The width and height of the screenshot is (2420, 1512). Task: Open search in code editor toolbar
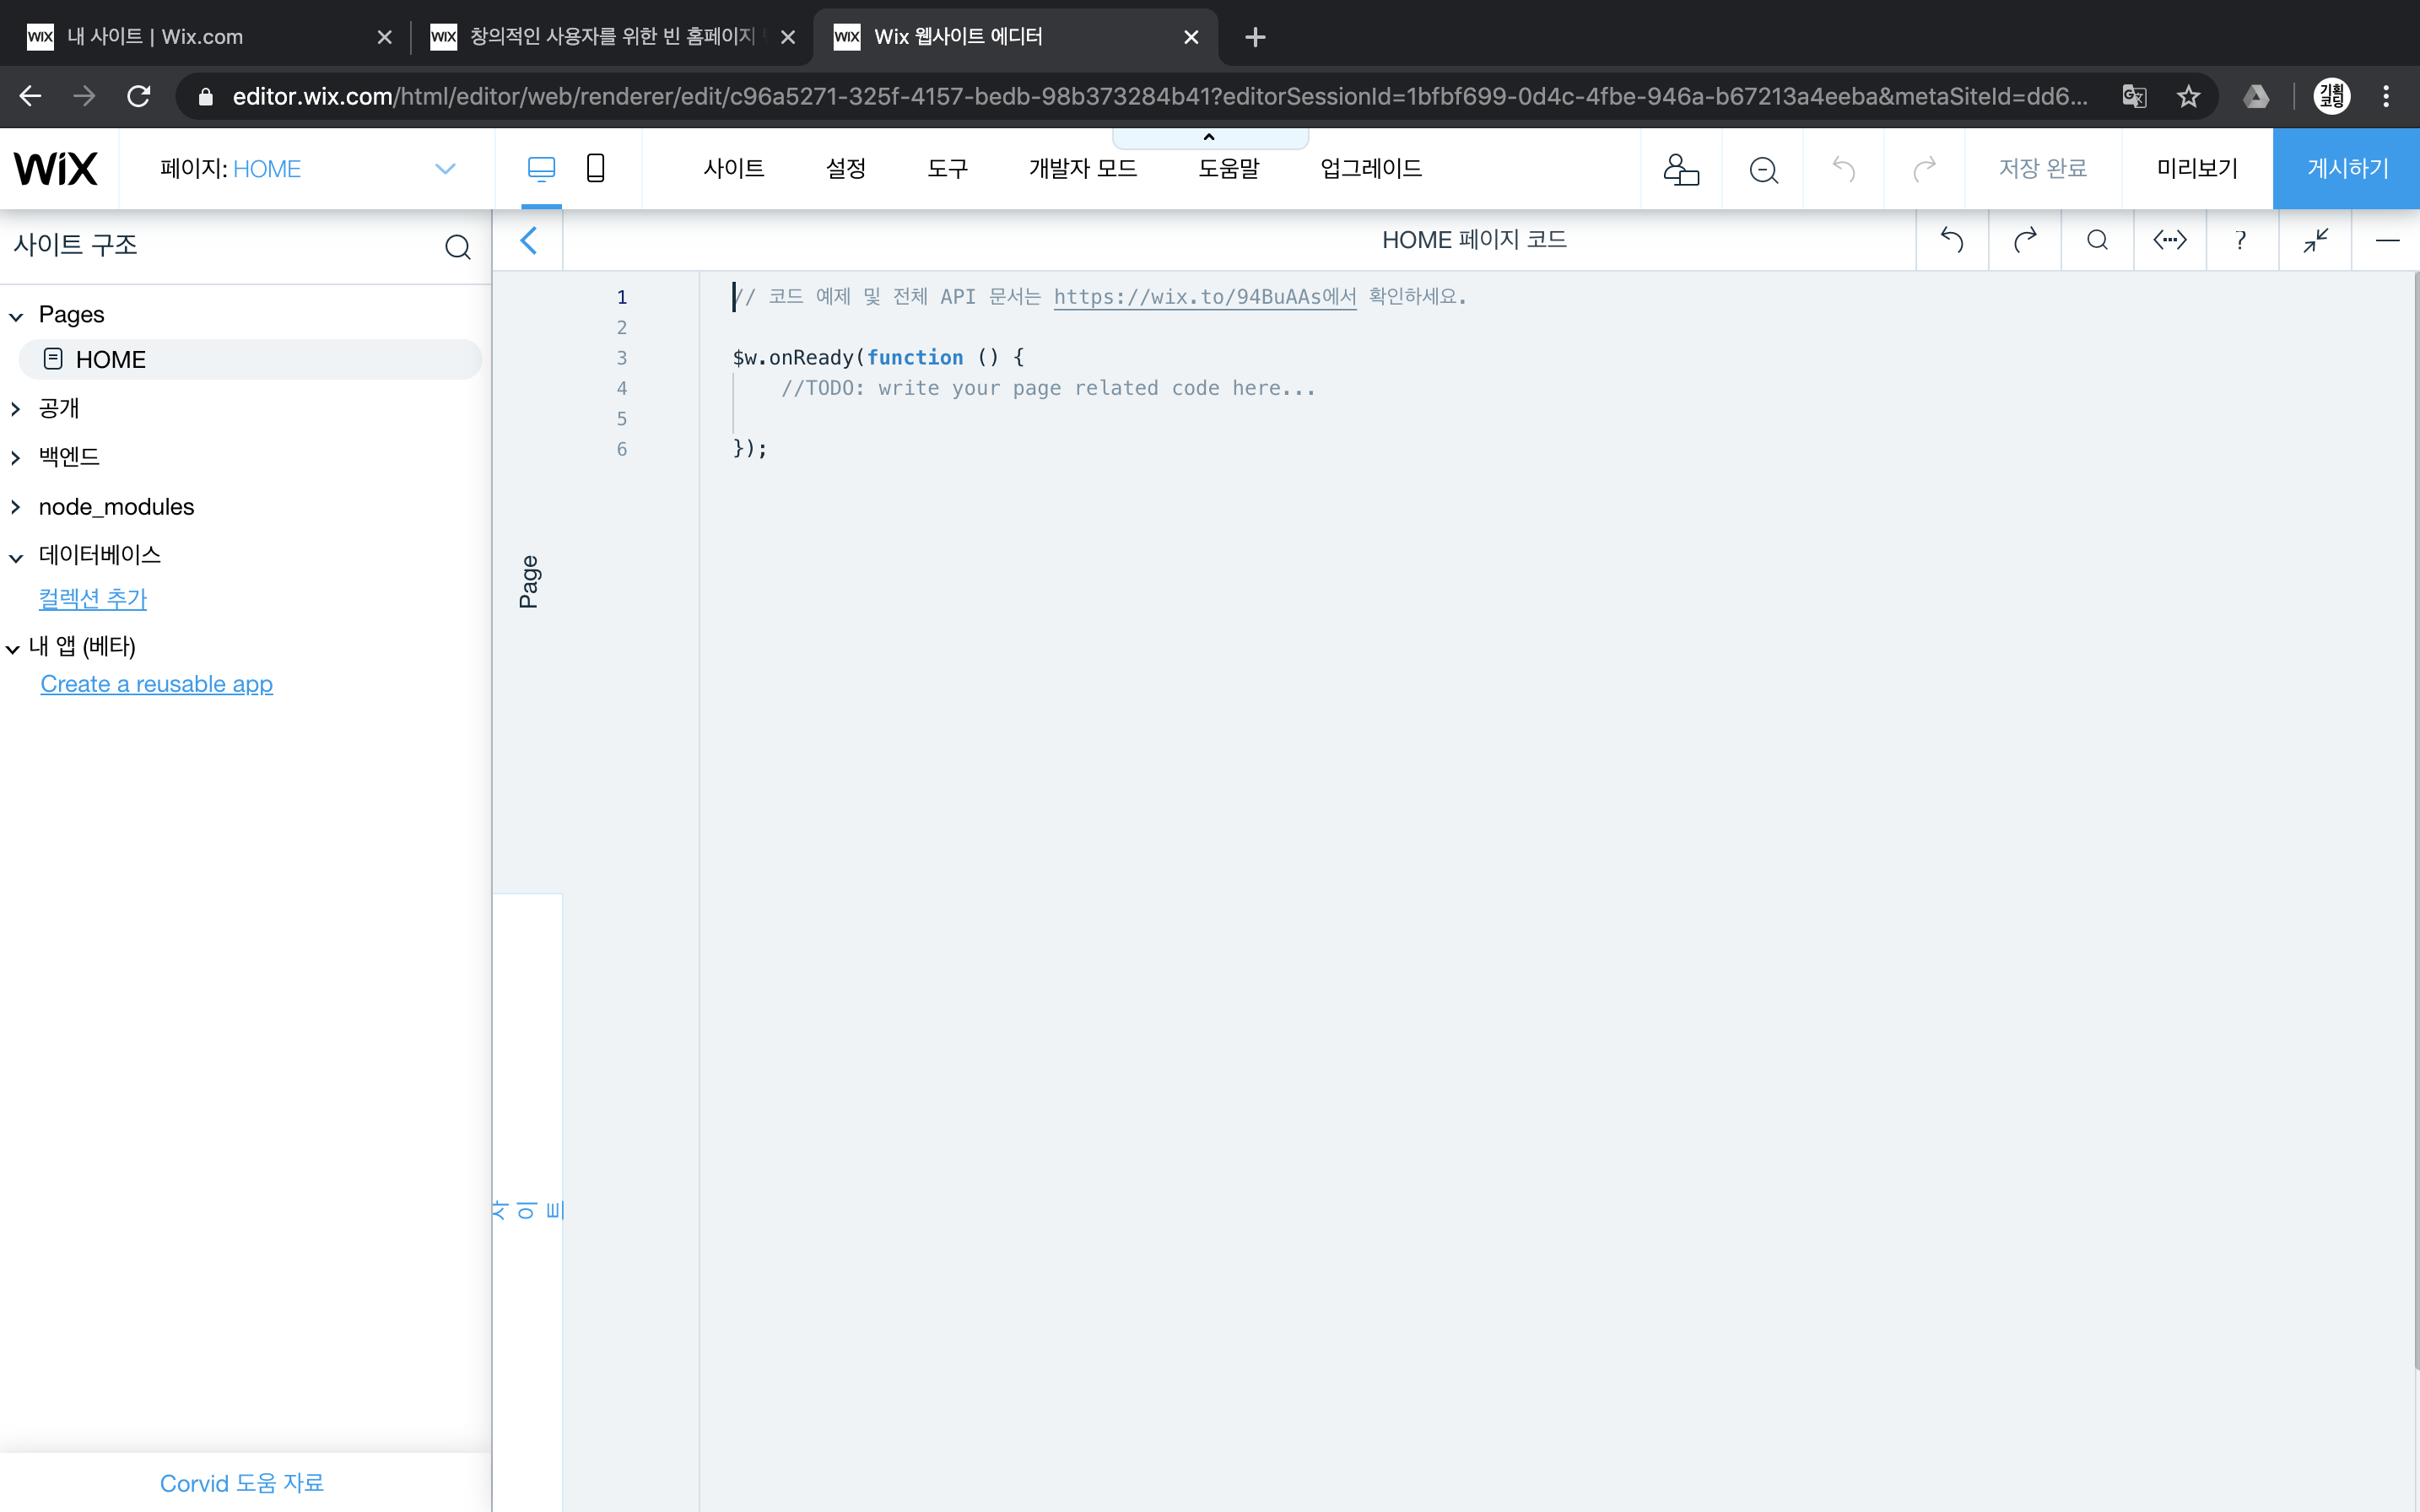coord(2097,240)
